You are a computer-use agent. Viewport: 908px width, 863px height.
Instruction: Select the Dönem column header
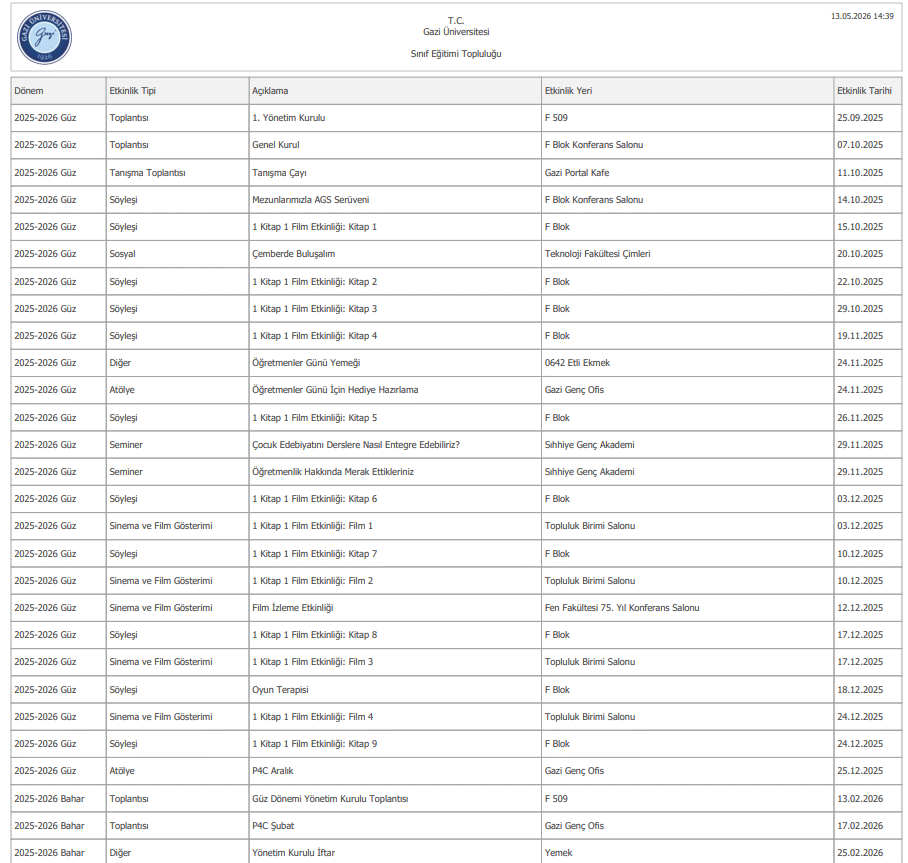coord(58,90)
